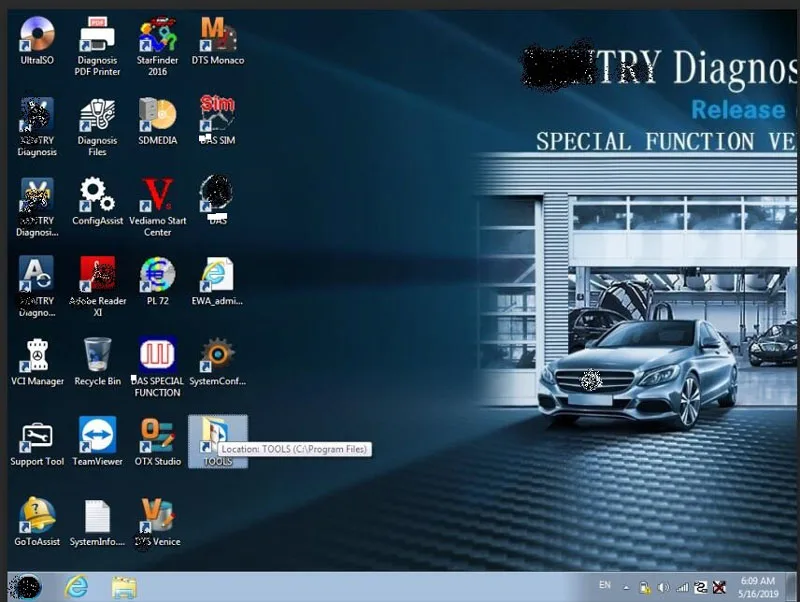Image resolution: width=800 pixels, height=602 pixels.
Task: Select the UltraISO desktop icon
Action: [x=37, y=41]
